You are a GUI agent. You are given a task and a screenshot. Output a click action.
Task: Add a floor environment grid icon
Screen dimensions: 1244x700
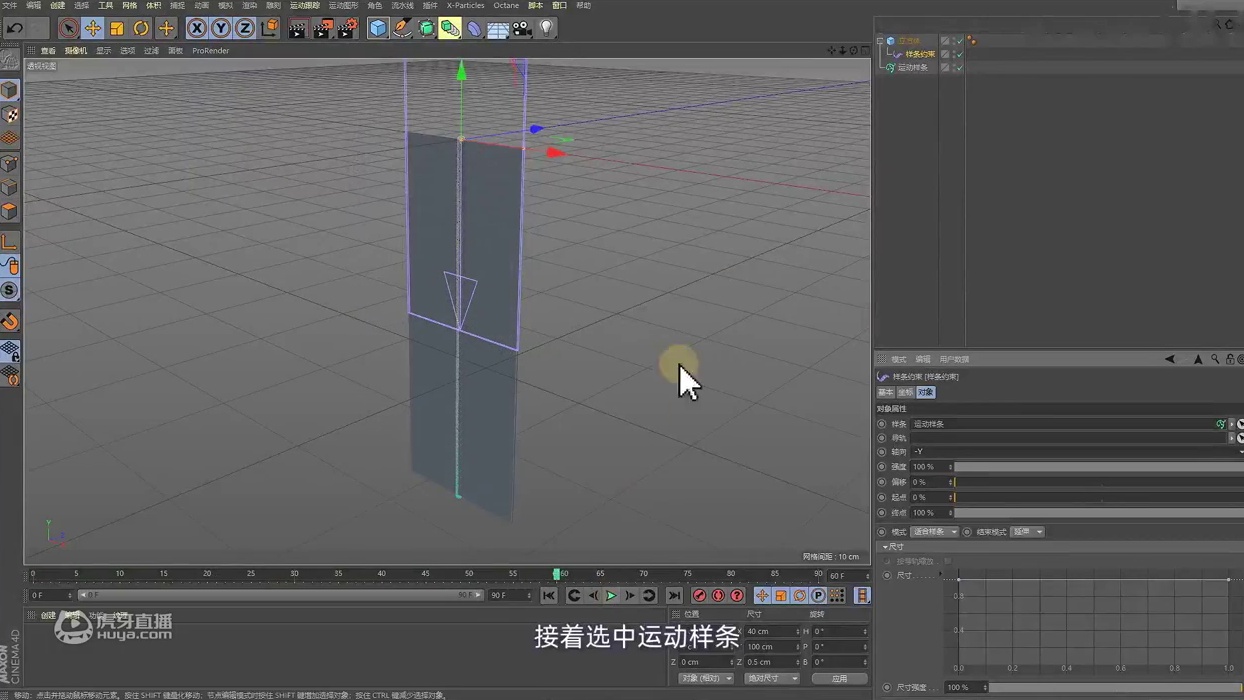498,28
